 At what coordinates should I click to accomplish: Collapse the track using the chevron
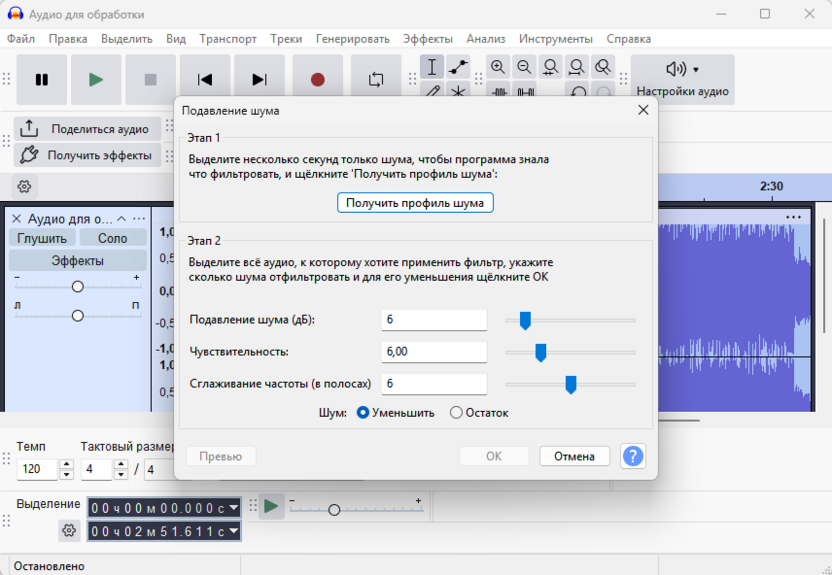click(122, 219)
